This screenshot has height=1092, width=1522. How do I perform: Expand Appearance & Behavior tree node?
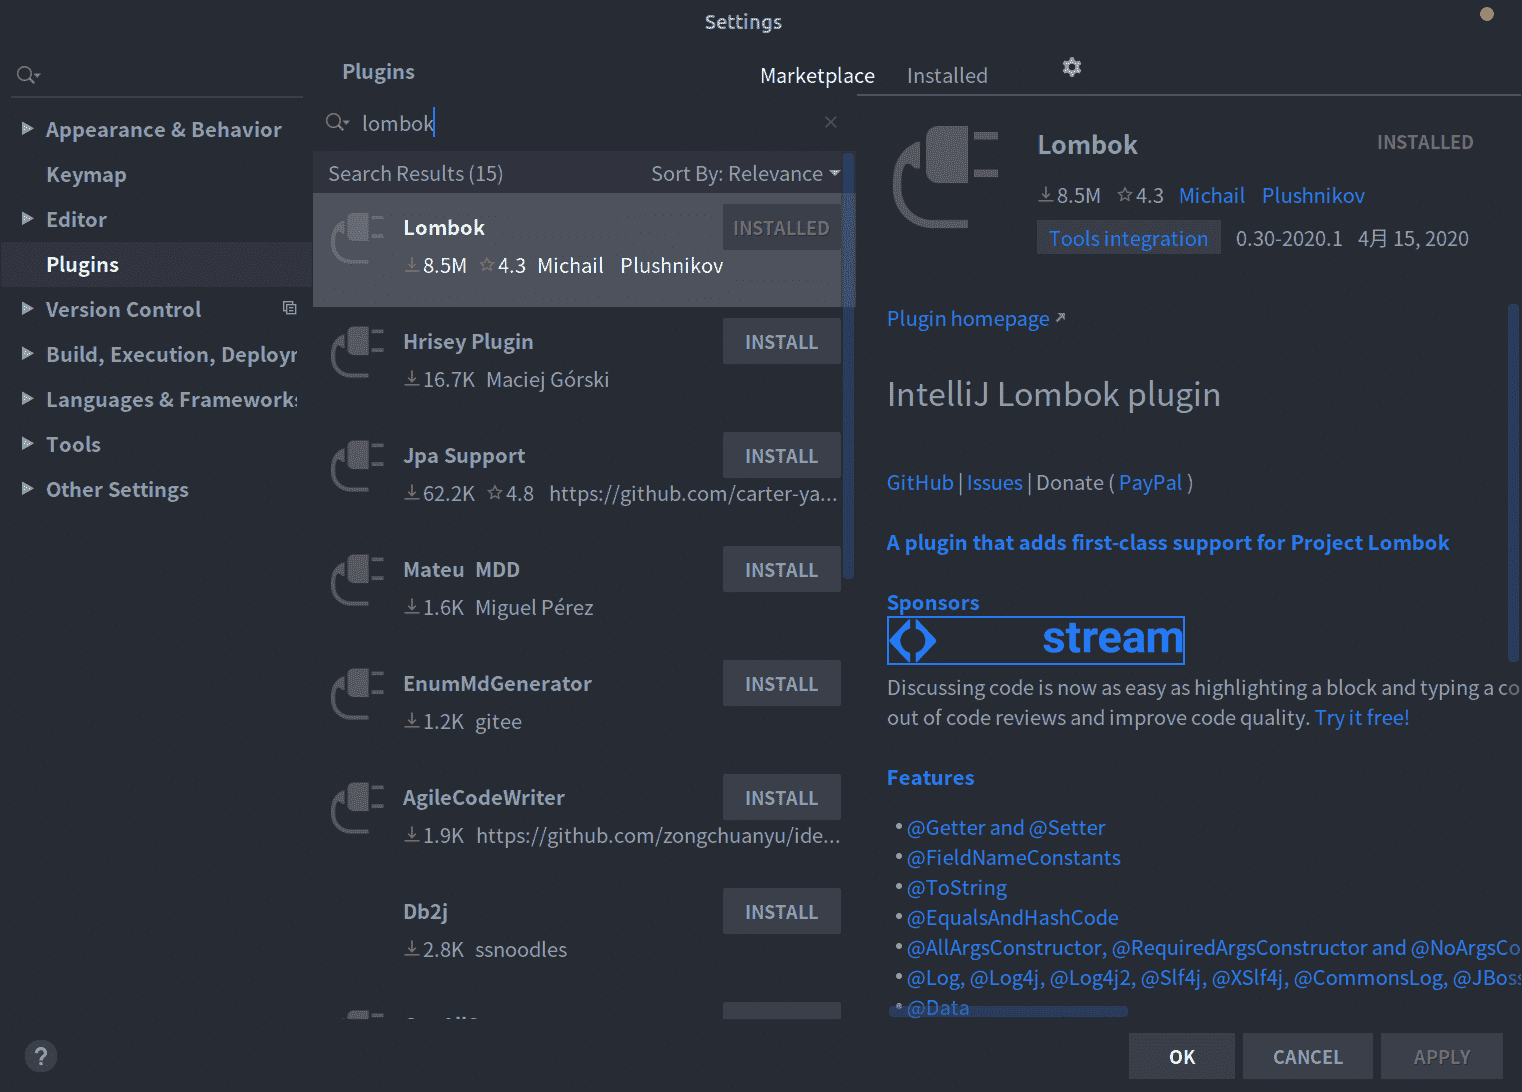(28, 129)
